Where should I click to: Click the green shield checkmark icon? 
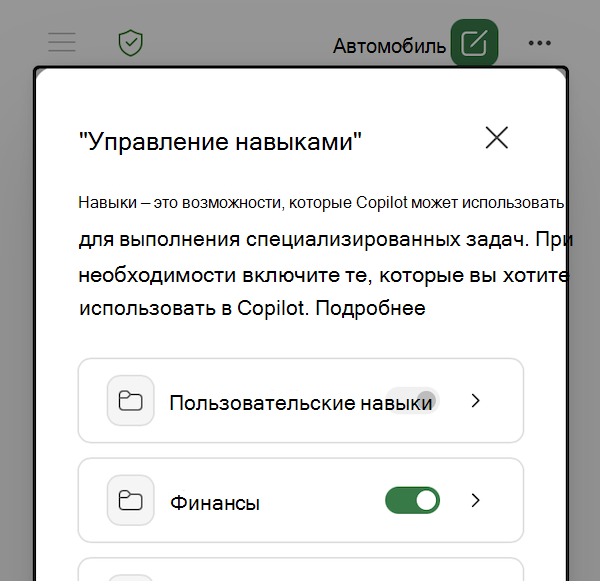[130, 43]
